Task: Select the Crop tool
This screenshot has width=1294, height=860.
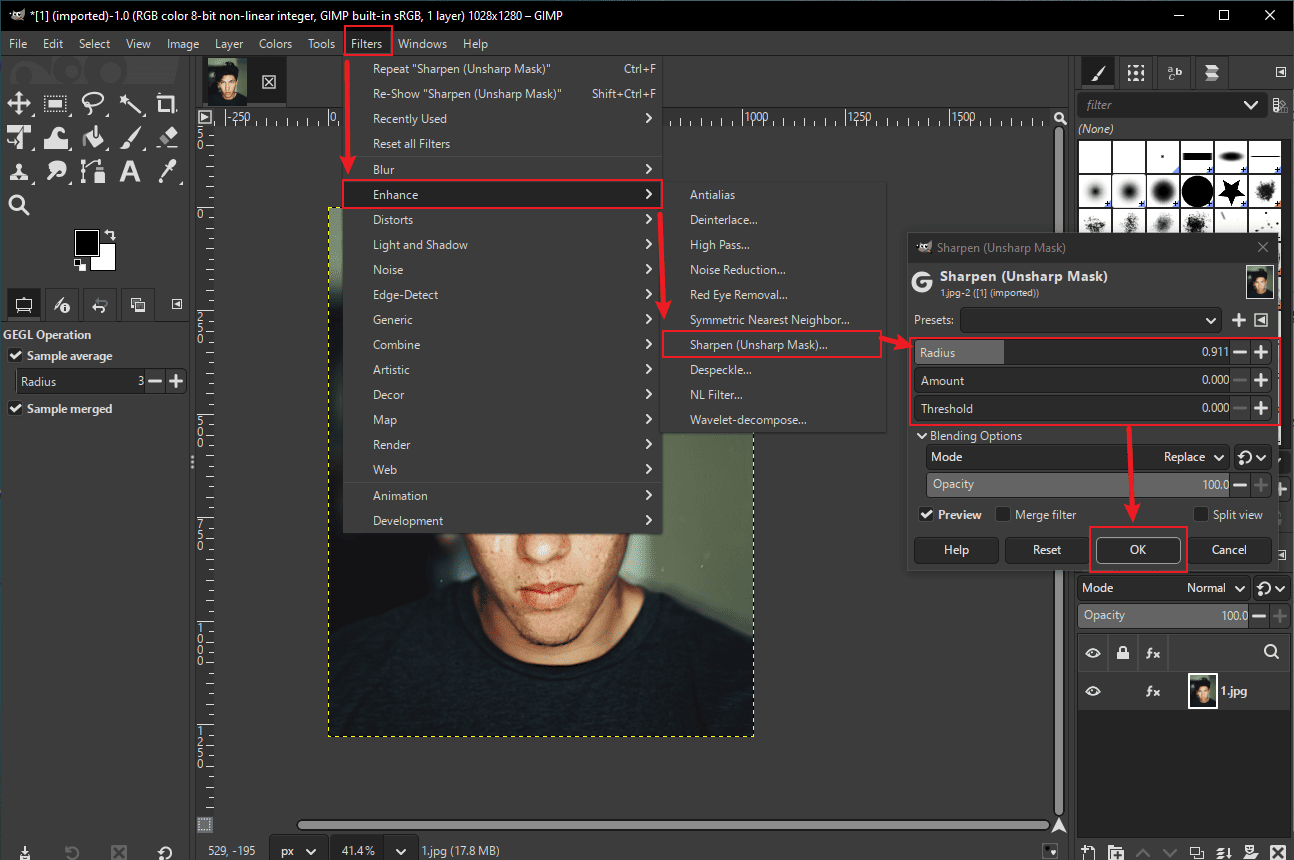Action: tap(167, 103)
